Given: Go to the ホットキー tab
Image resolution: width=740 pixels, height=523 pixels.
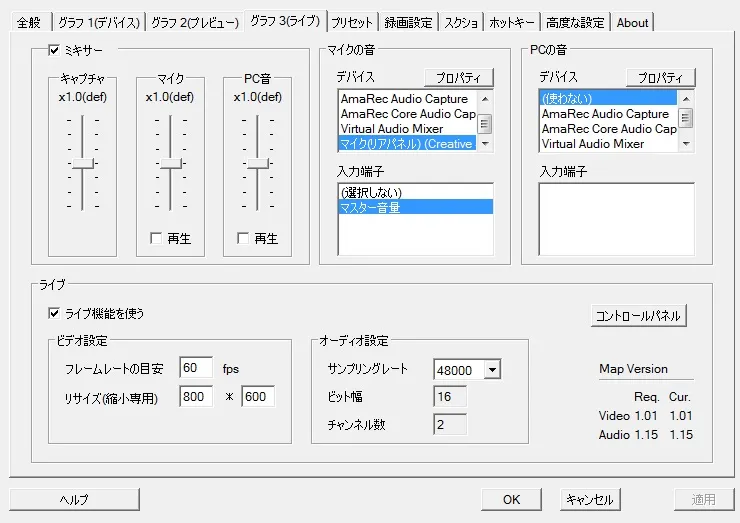Looking at the screenshot, I should [x=512, y=22].
